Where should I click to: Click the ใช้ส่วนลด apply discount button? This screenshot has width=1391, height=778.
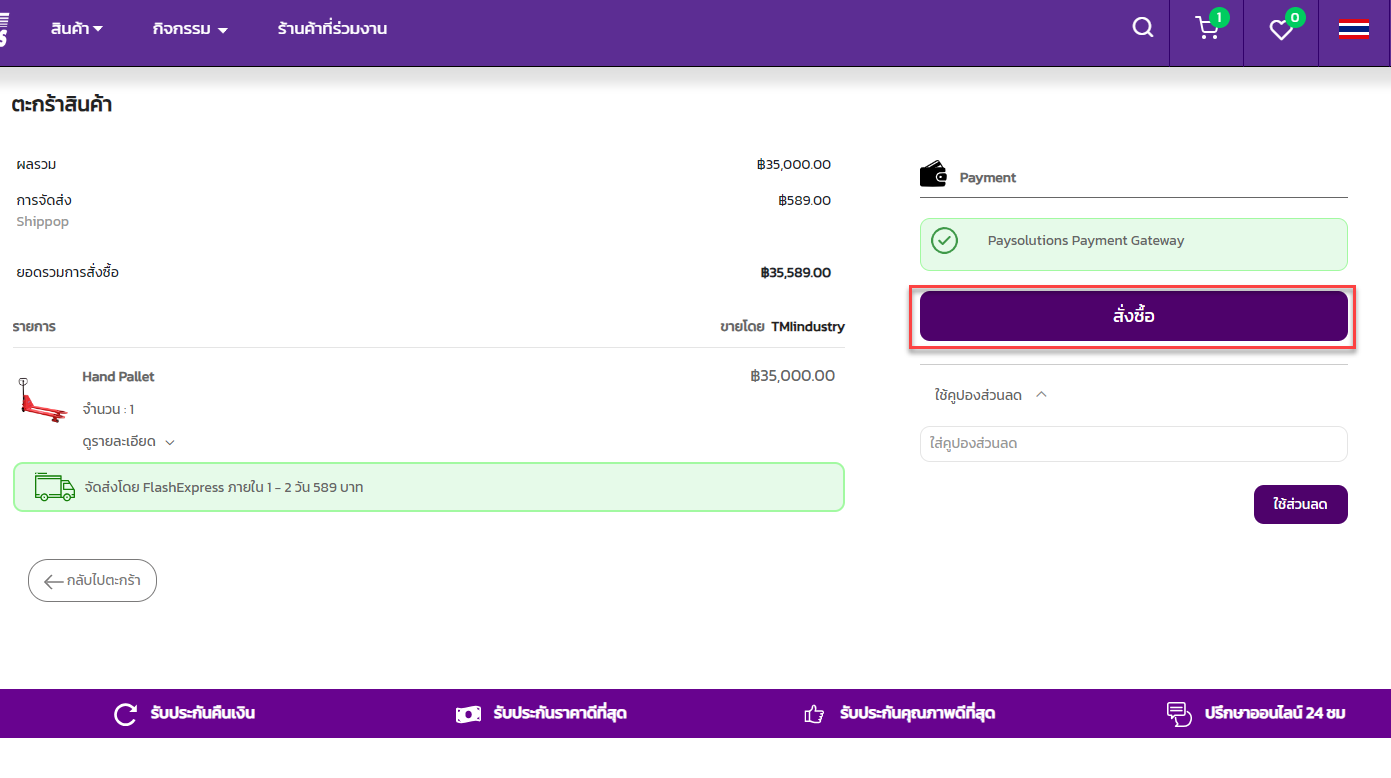1300,505
